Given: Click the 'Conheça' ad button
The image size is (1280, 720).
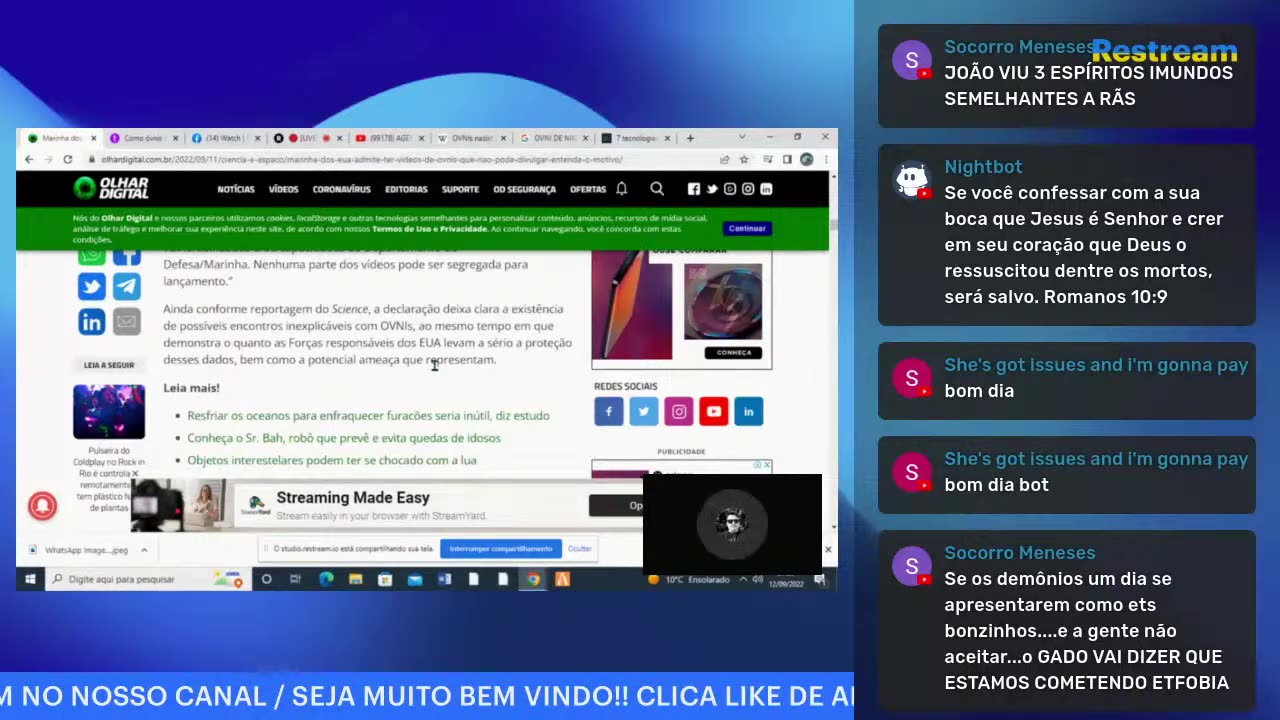Looking at the screenshot, I should click(x=733, y=352).
